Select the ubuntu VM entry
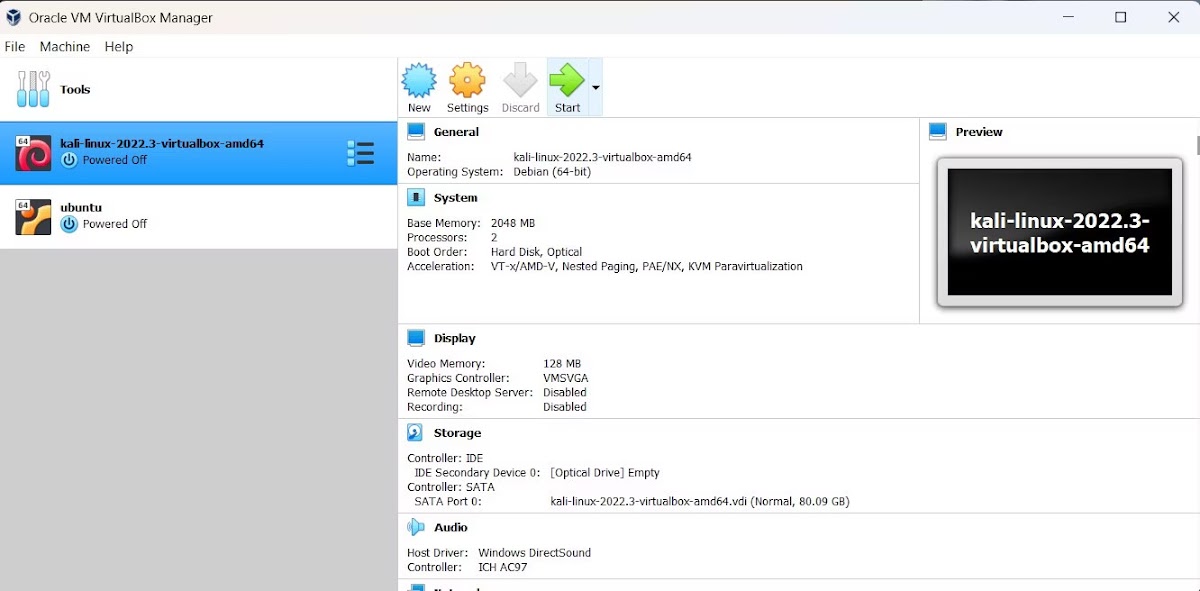Screen dimensions: 1200x591 tap(198, 217)
